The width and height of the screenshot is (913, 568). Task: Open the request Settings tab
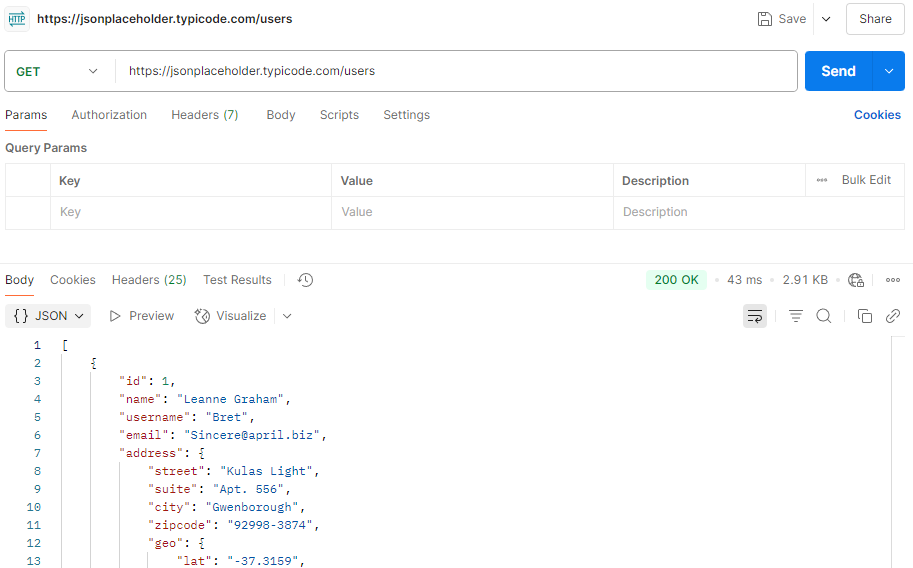pos(406,115)
